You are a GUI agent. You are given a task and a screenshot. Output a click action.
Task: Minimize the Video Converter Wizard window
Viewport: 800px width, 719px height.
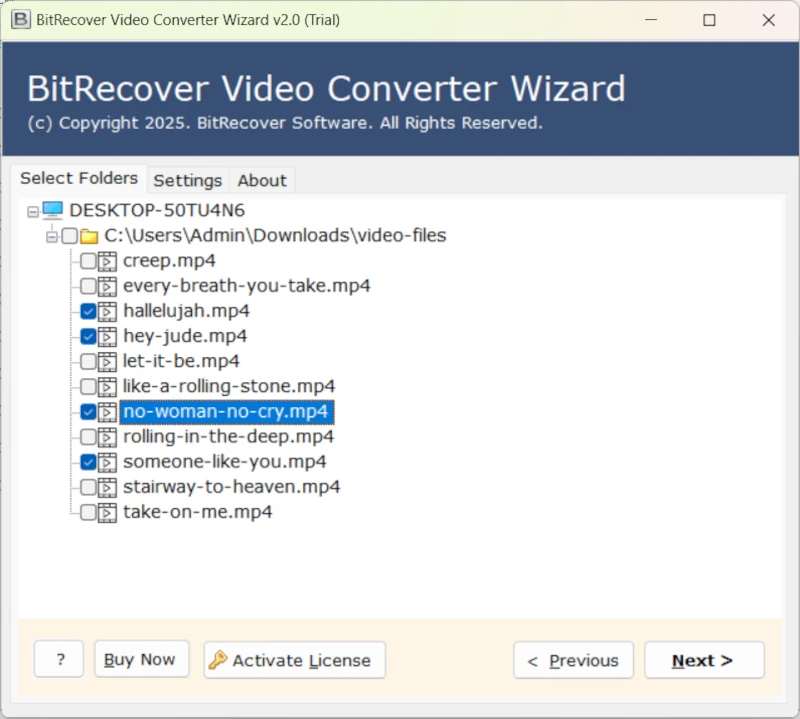coord(651,20)
